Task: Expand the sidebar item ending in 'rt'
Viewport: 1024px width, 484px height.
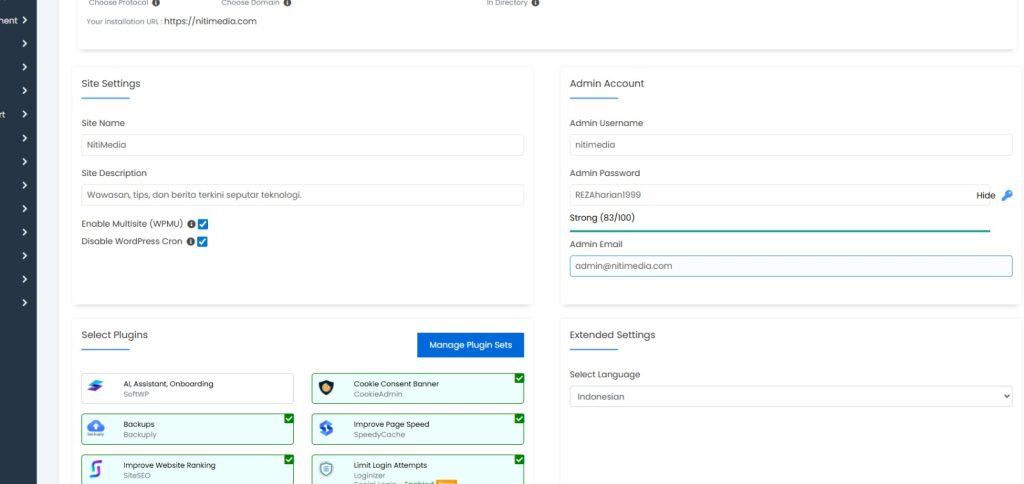Action: pyautogui.click(x=23, y=114)
